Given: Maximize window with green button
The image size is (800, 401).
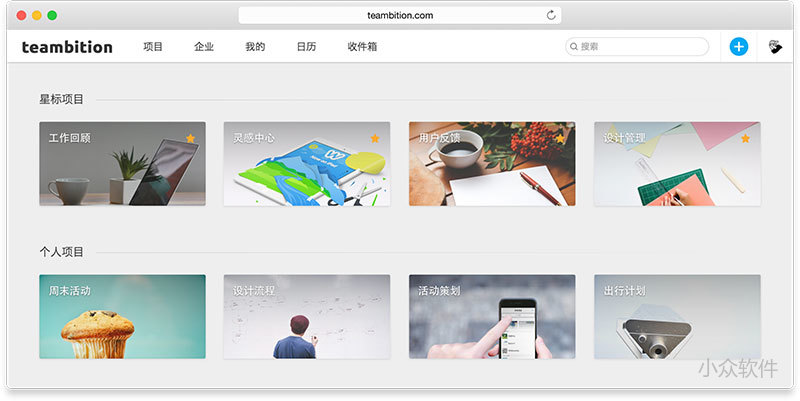Looking at the screenshot, I should click(x=52, y=15).
